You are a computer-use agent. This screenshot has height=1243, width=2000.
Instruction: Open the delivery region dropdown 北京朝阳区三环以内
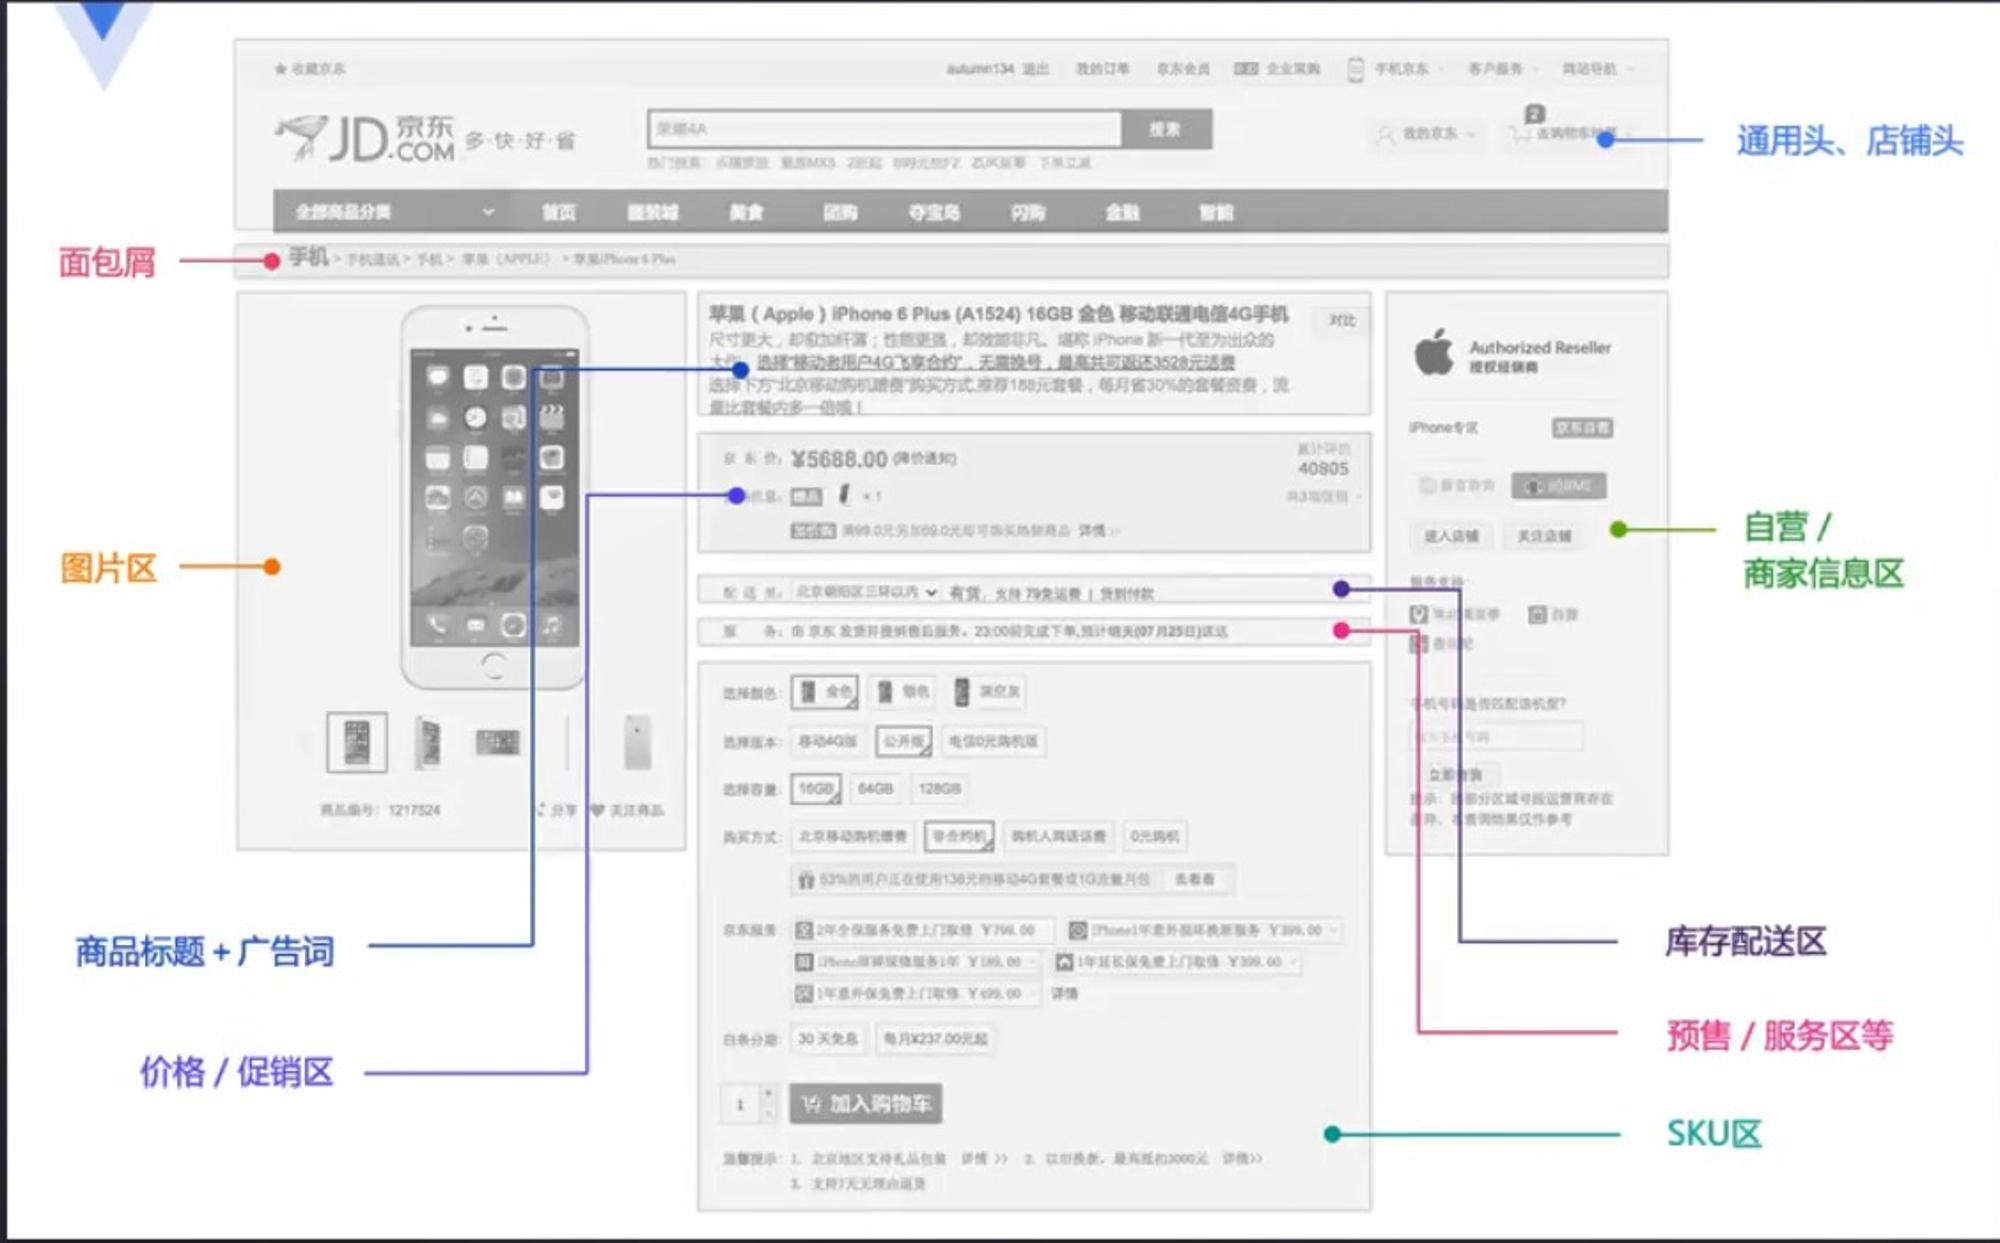click(x=866, y=592)
